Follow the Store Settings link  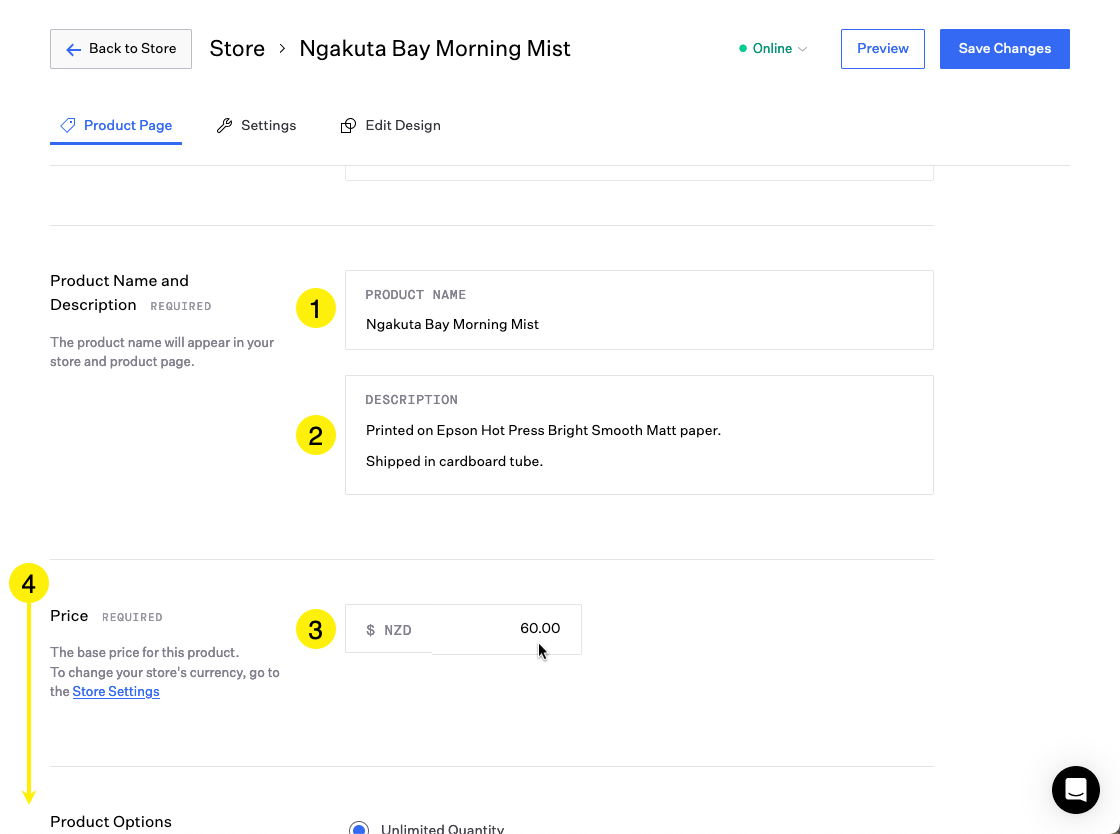click(116, 691)
